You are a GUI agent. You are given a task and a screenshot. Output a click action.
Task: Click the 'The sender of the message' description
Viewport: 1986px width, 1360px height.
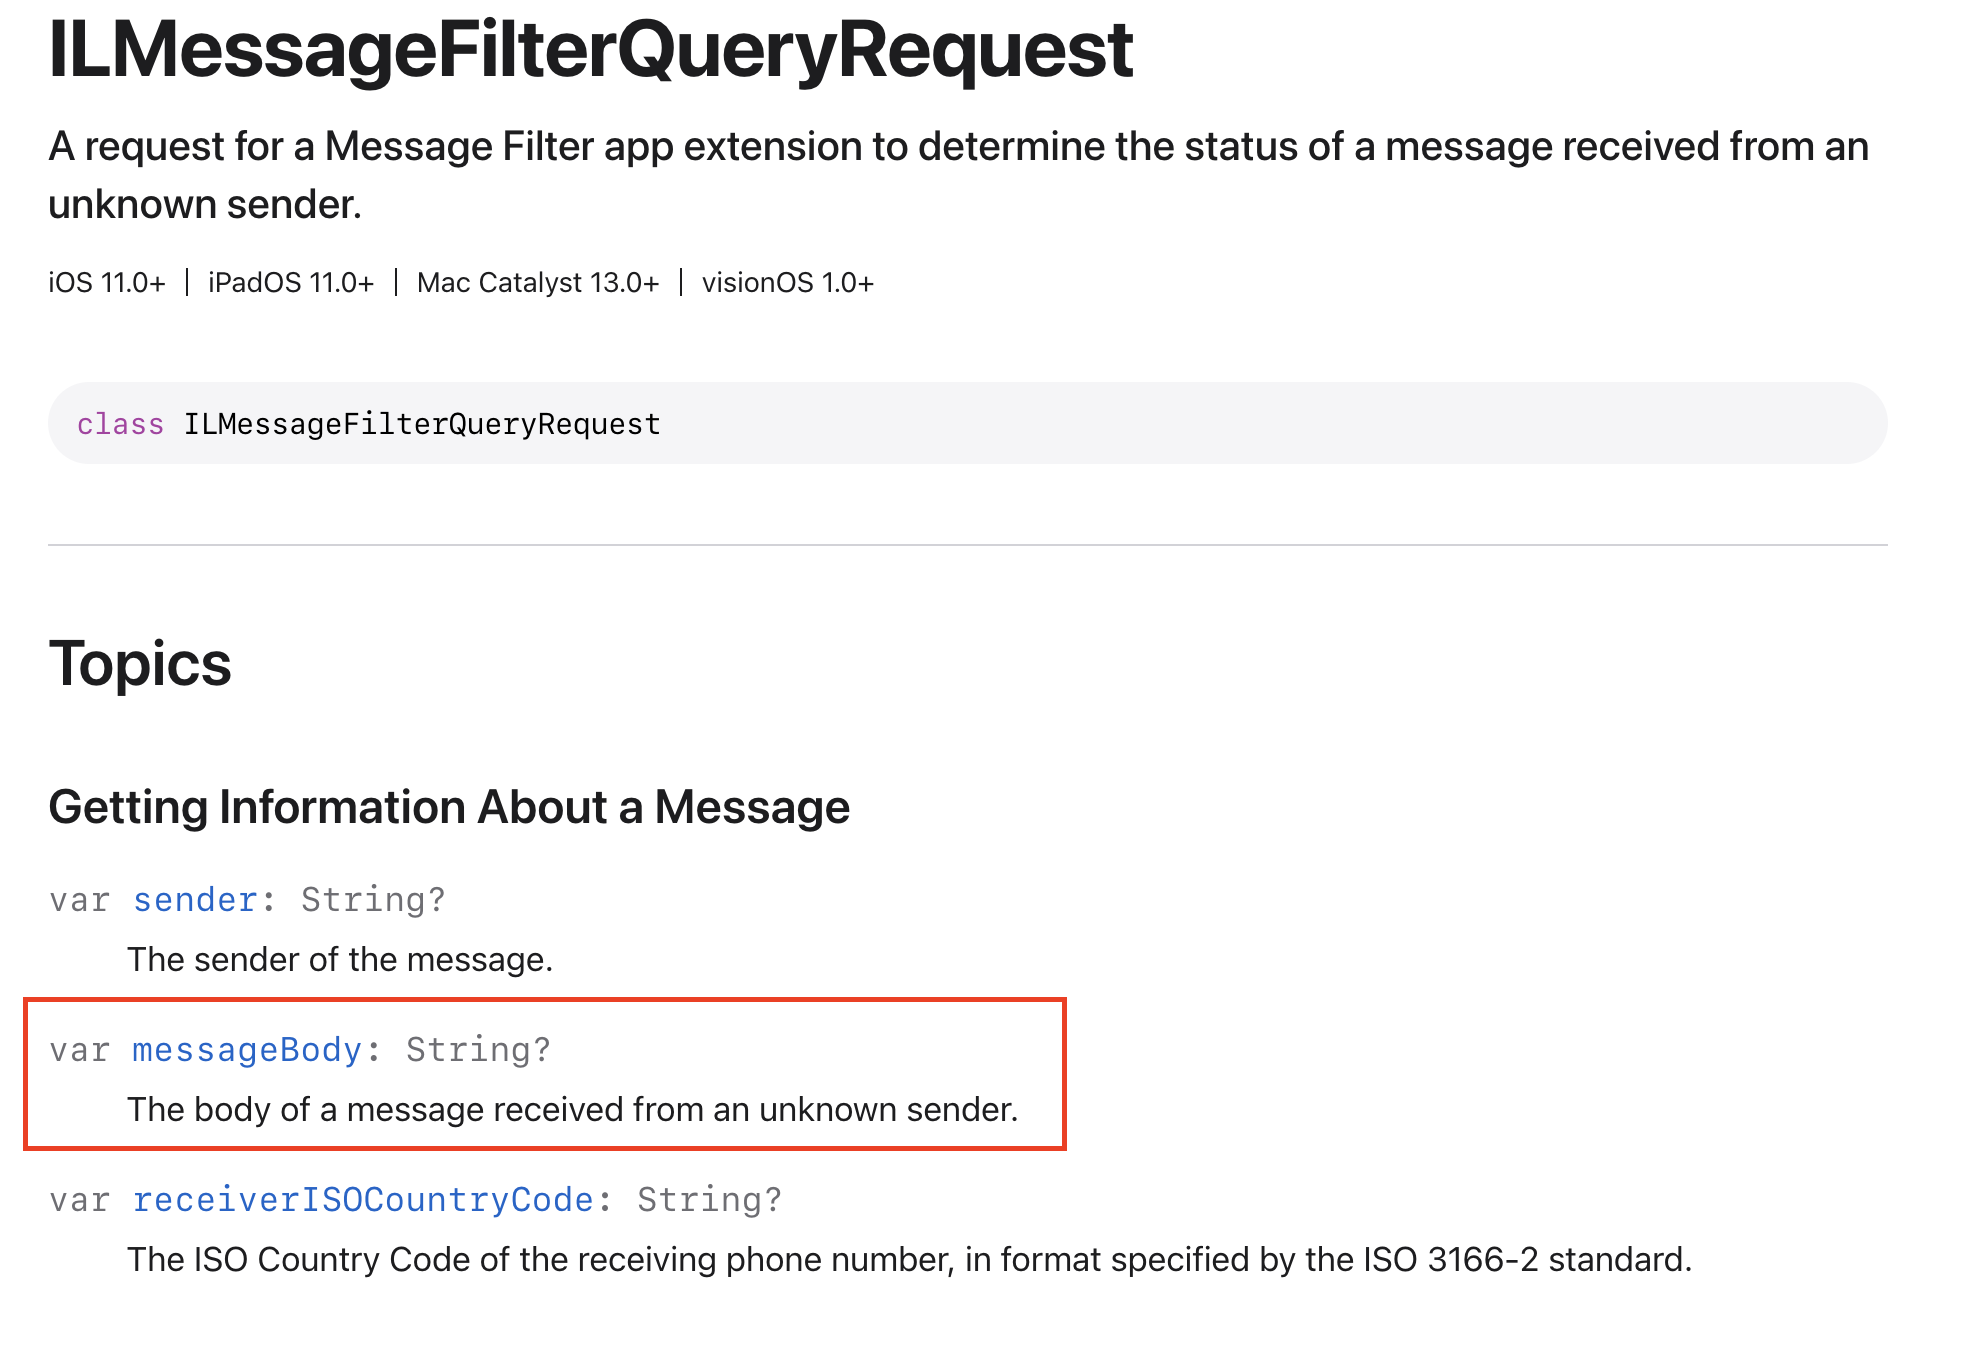pyautogui.click(x=340, y=960)
